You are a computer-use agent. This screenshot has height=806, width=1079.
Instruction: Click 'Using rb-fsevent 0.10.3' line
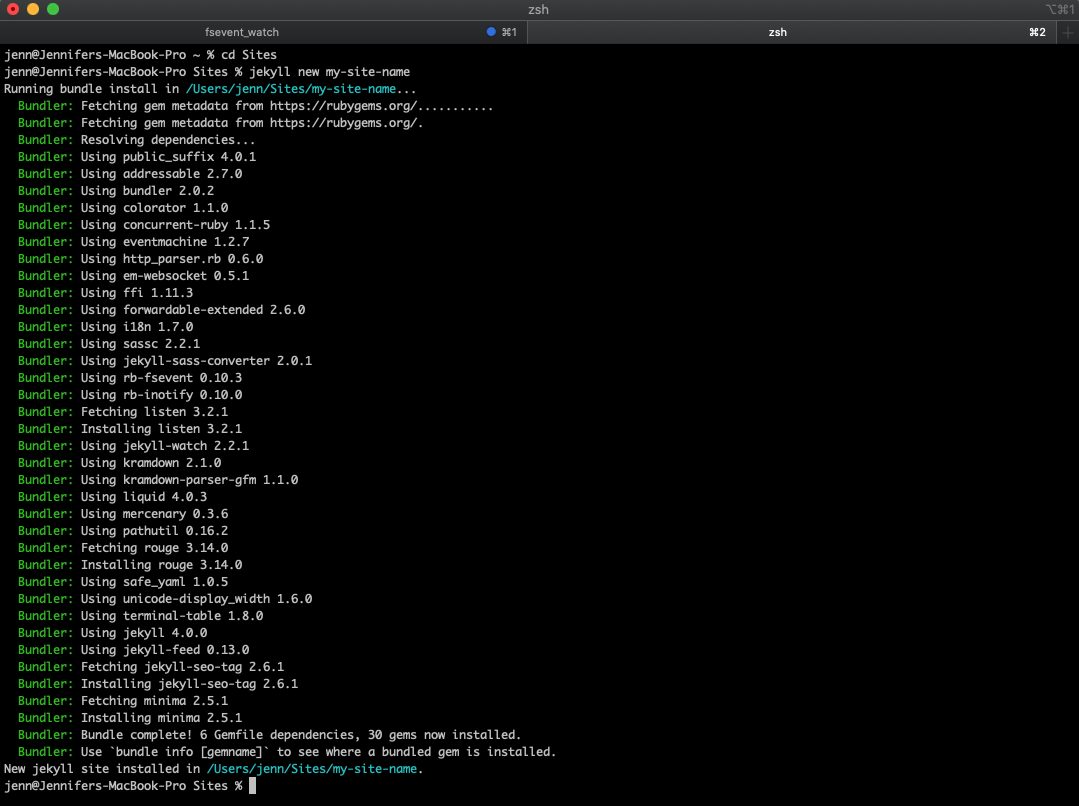(161, 377)
